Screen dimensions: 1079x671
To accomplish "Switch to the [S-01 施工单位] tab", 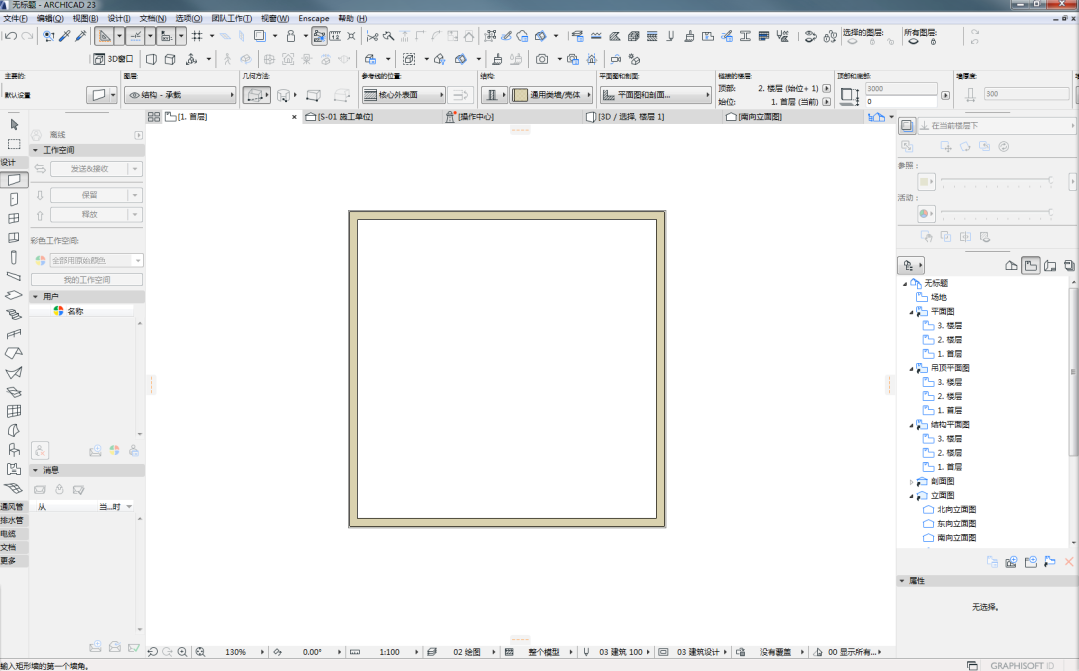I will point(372,117).
